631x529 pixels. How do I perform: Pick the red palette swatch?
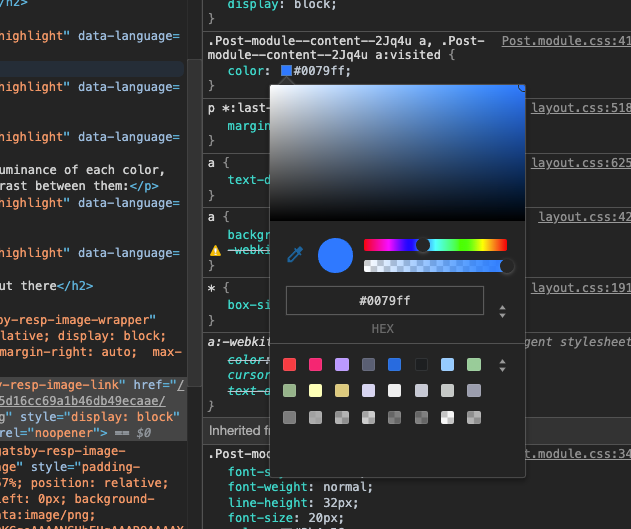[289, 364]
